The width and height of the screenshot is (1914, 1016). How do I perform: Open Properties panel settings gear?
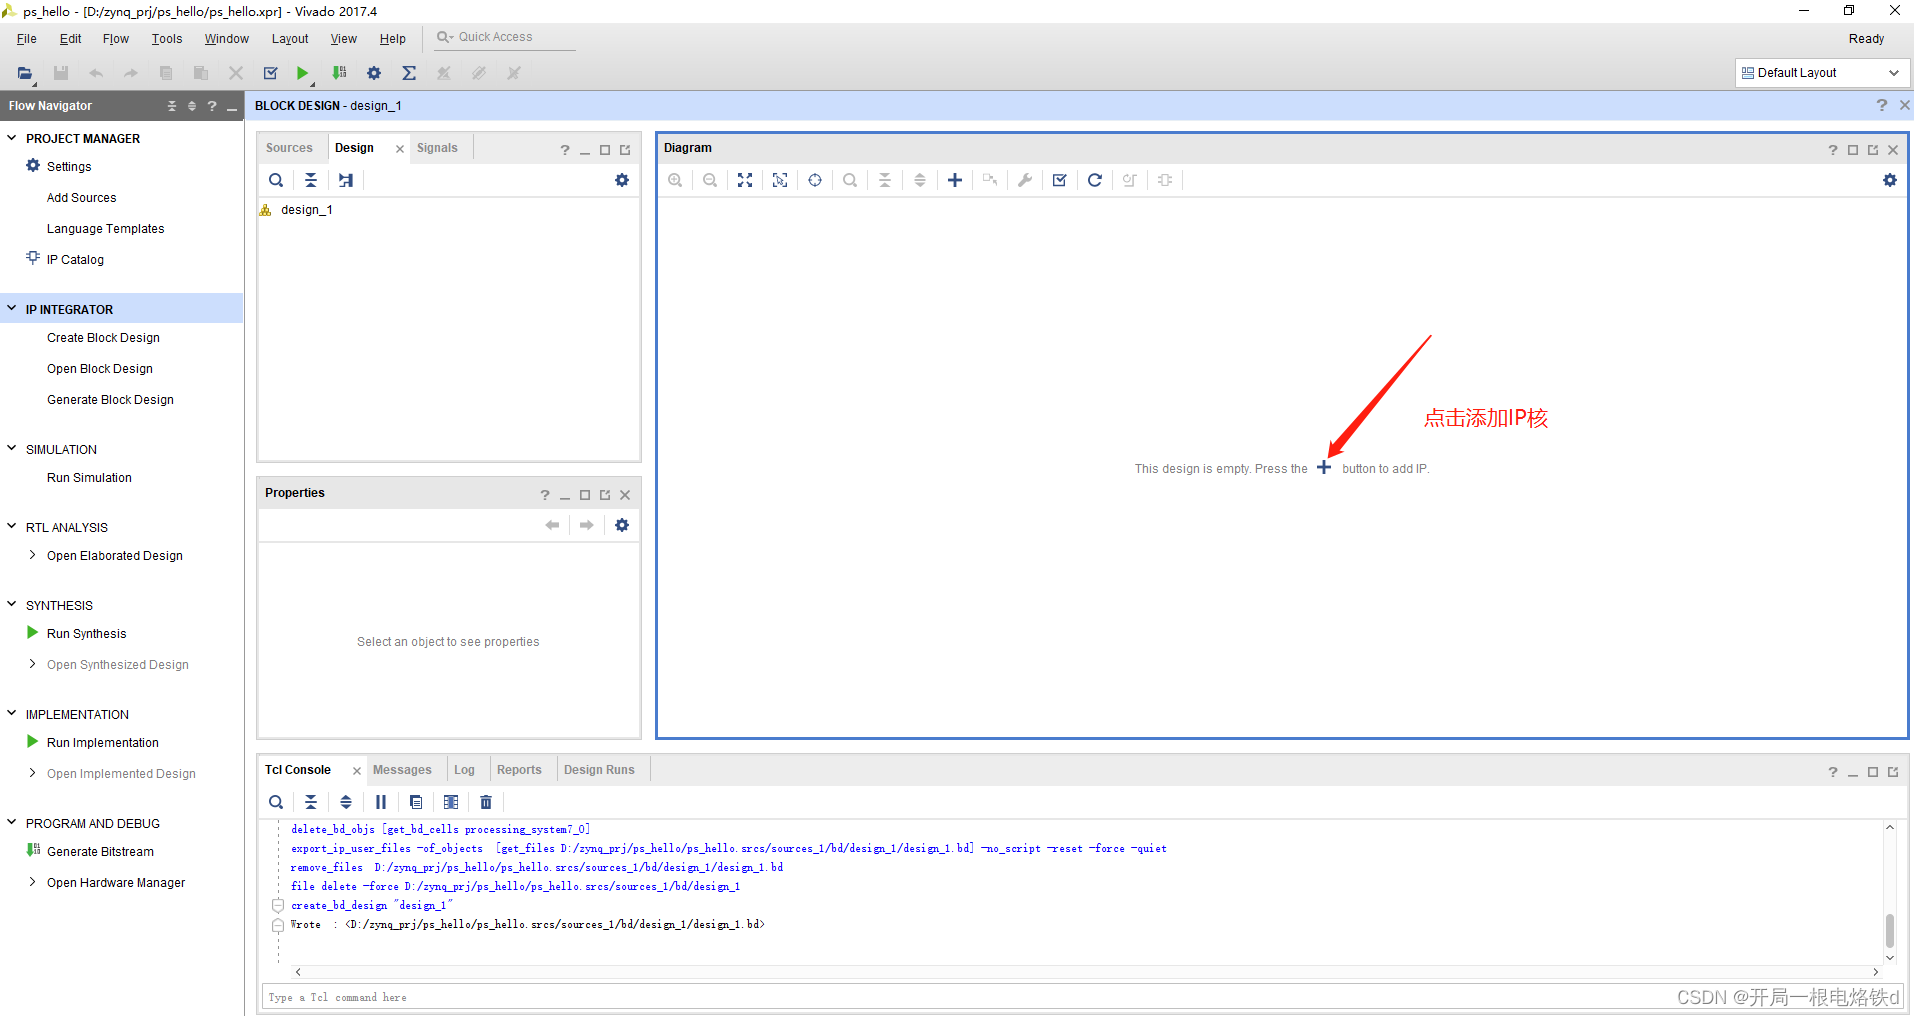pos(622,525)
